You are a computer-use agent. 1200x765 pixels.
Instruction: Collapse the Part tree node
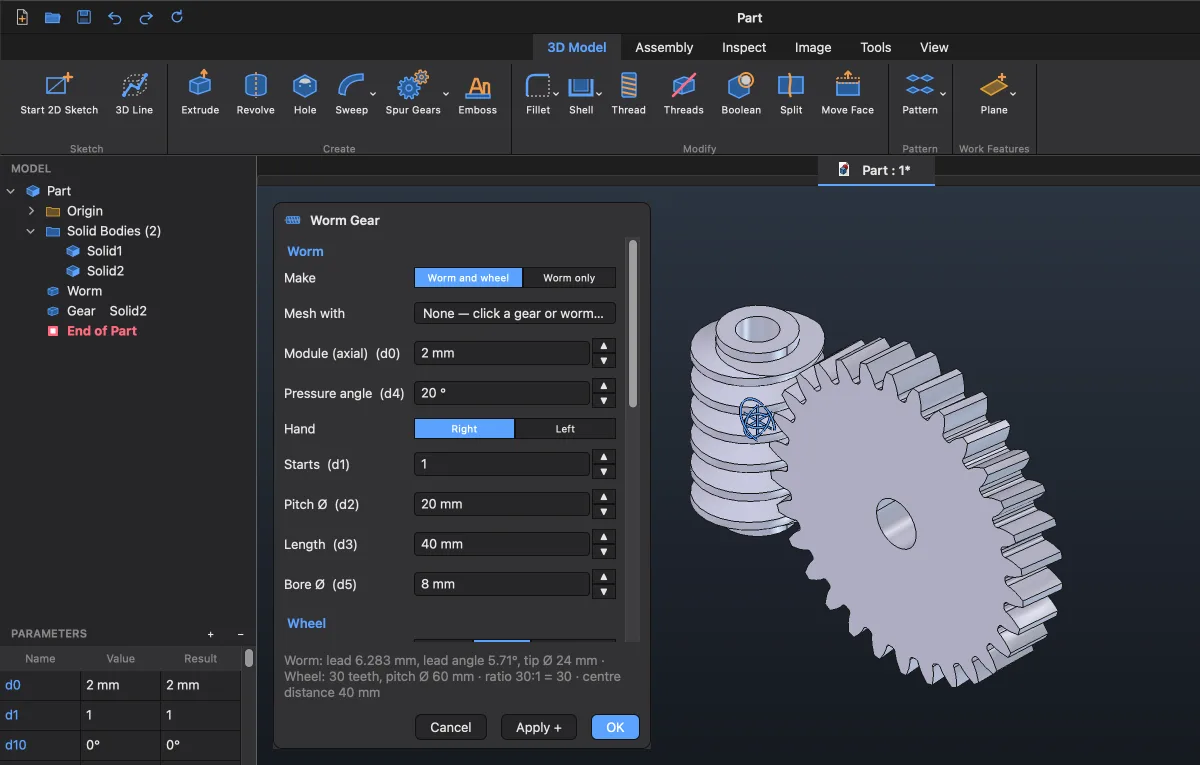11,191
